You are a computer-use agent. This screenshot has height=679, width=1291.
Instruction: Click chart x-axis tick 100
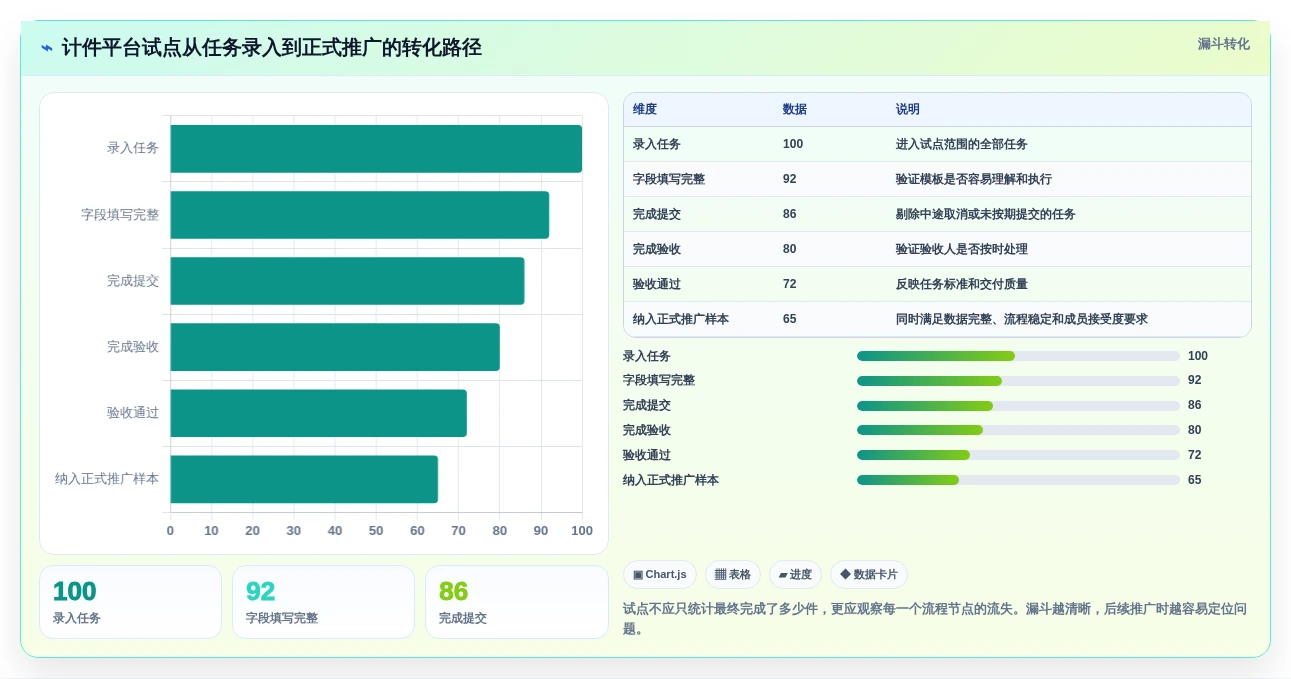[582, 531]
